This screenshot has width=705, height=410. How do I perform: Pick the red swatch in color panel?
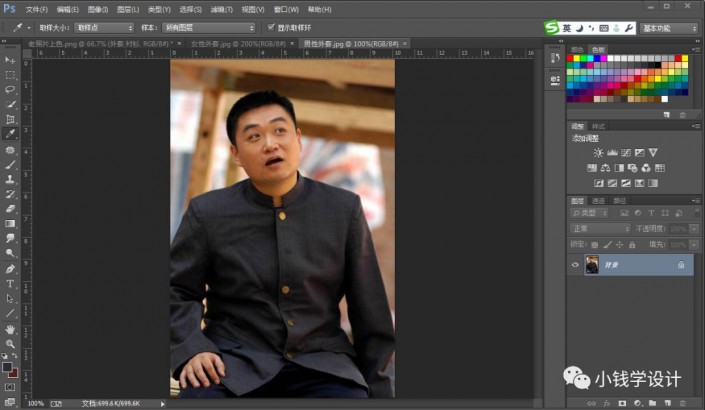(x=572, y=59)
